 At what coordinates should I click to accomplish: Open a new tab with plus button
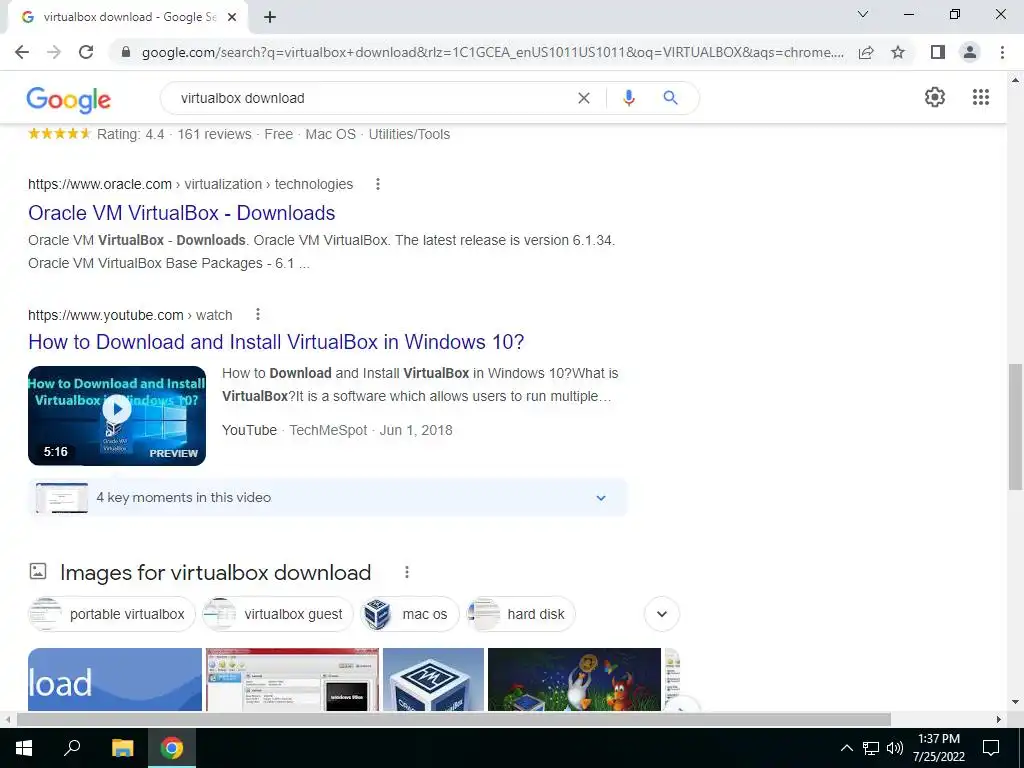click(270, 17)
